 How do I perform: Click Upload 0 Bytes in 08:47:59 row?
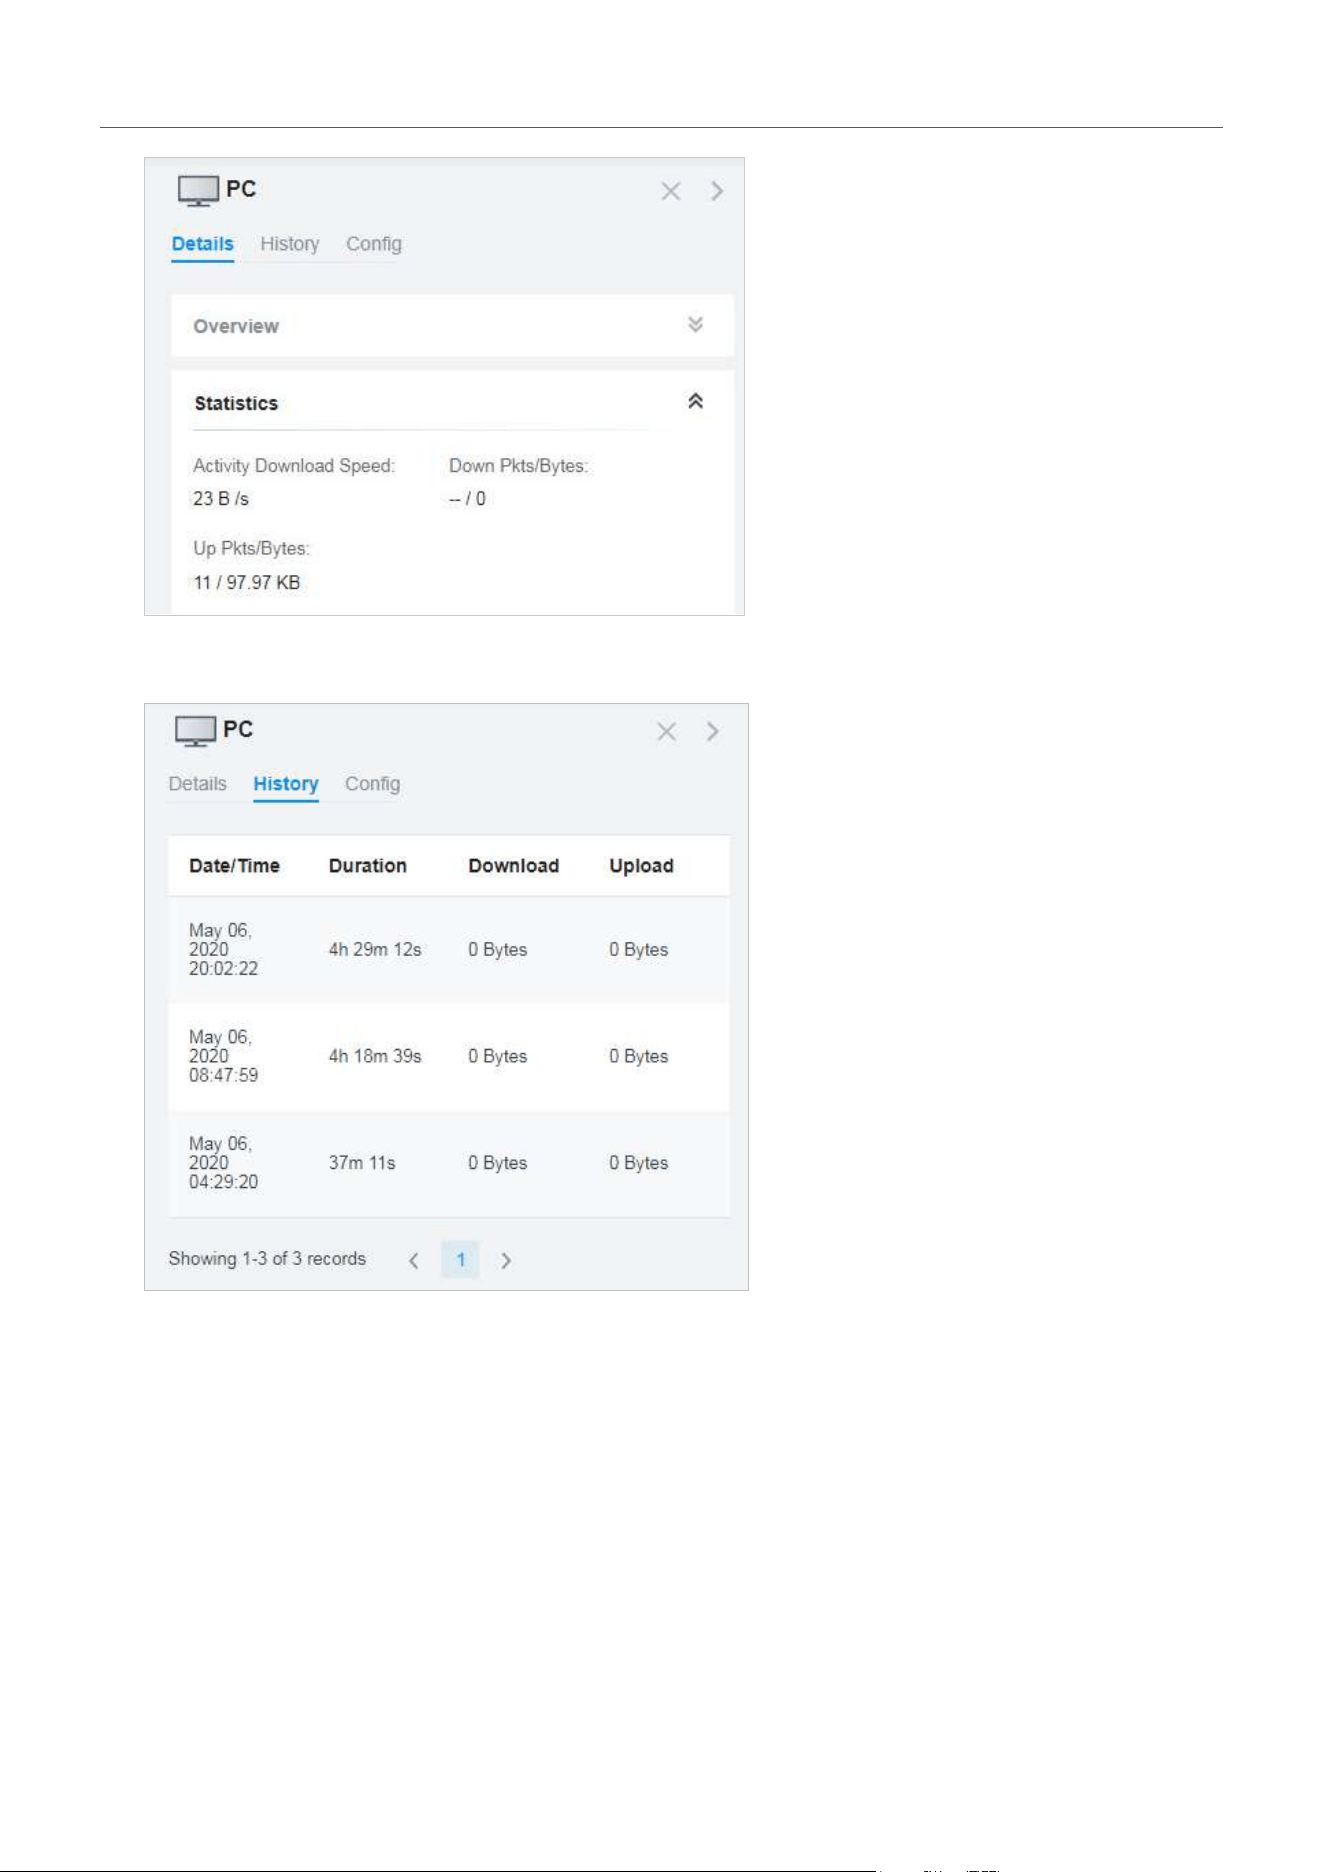[639, 1056]
